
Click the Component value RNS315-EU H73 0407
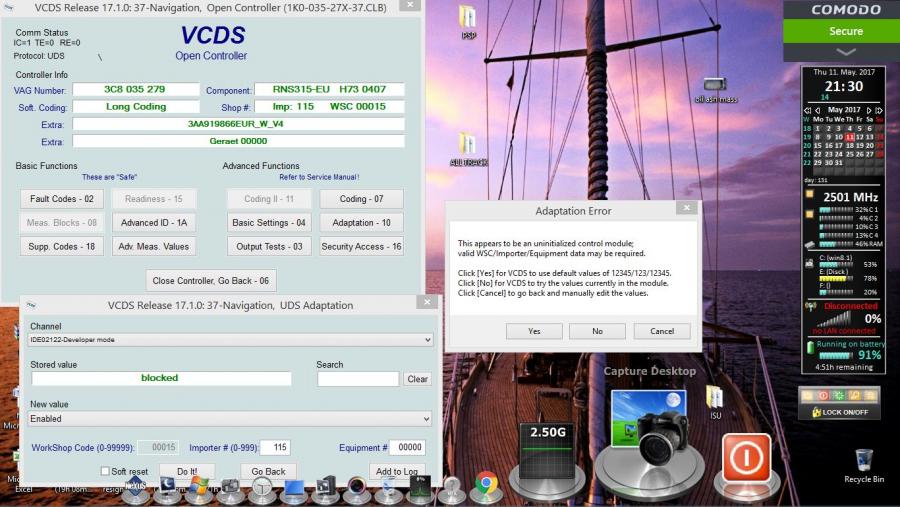tap(329, 90)
